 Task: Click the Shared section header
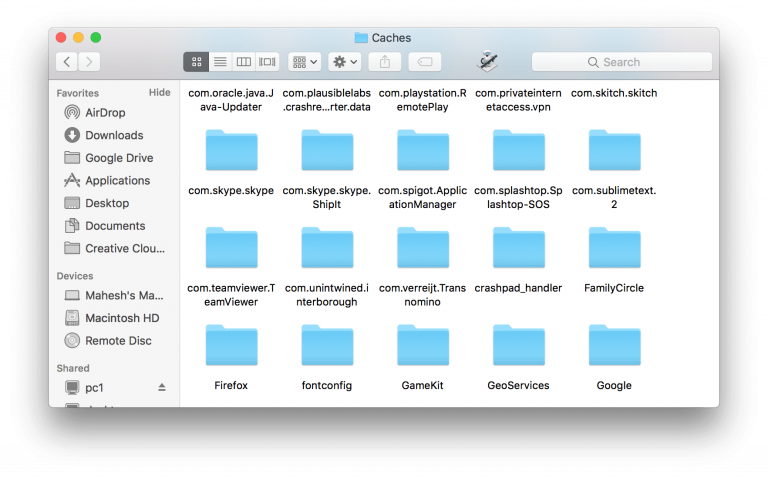(73, 368)
